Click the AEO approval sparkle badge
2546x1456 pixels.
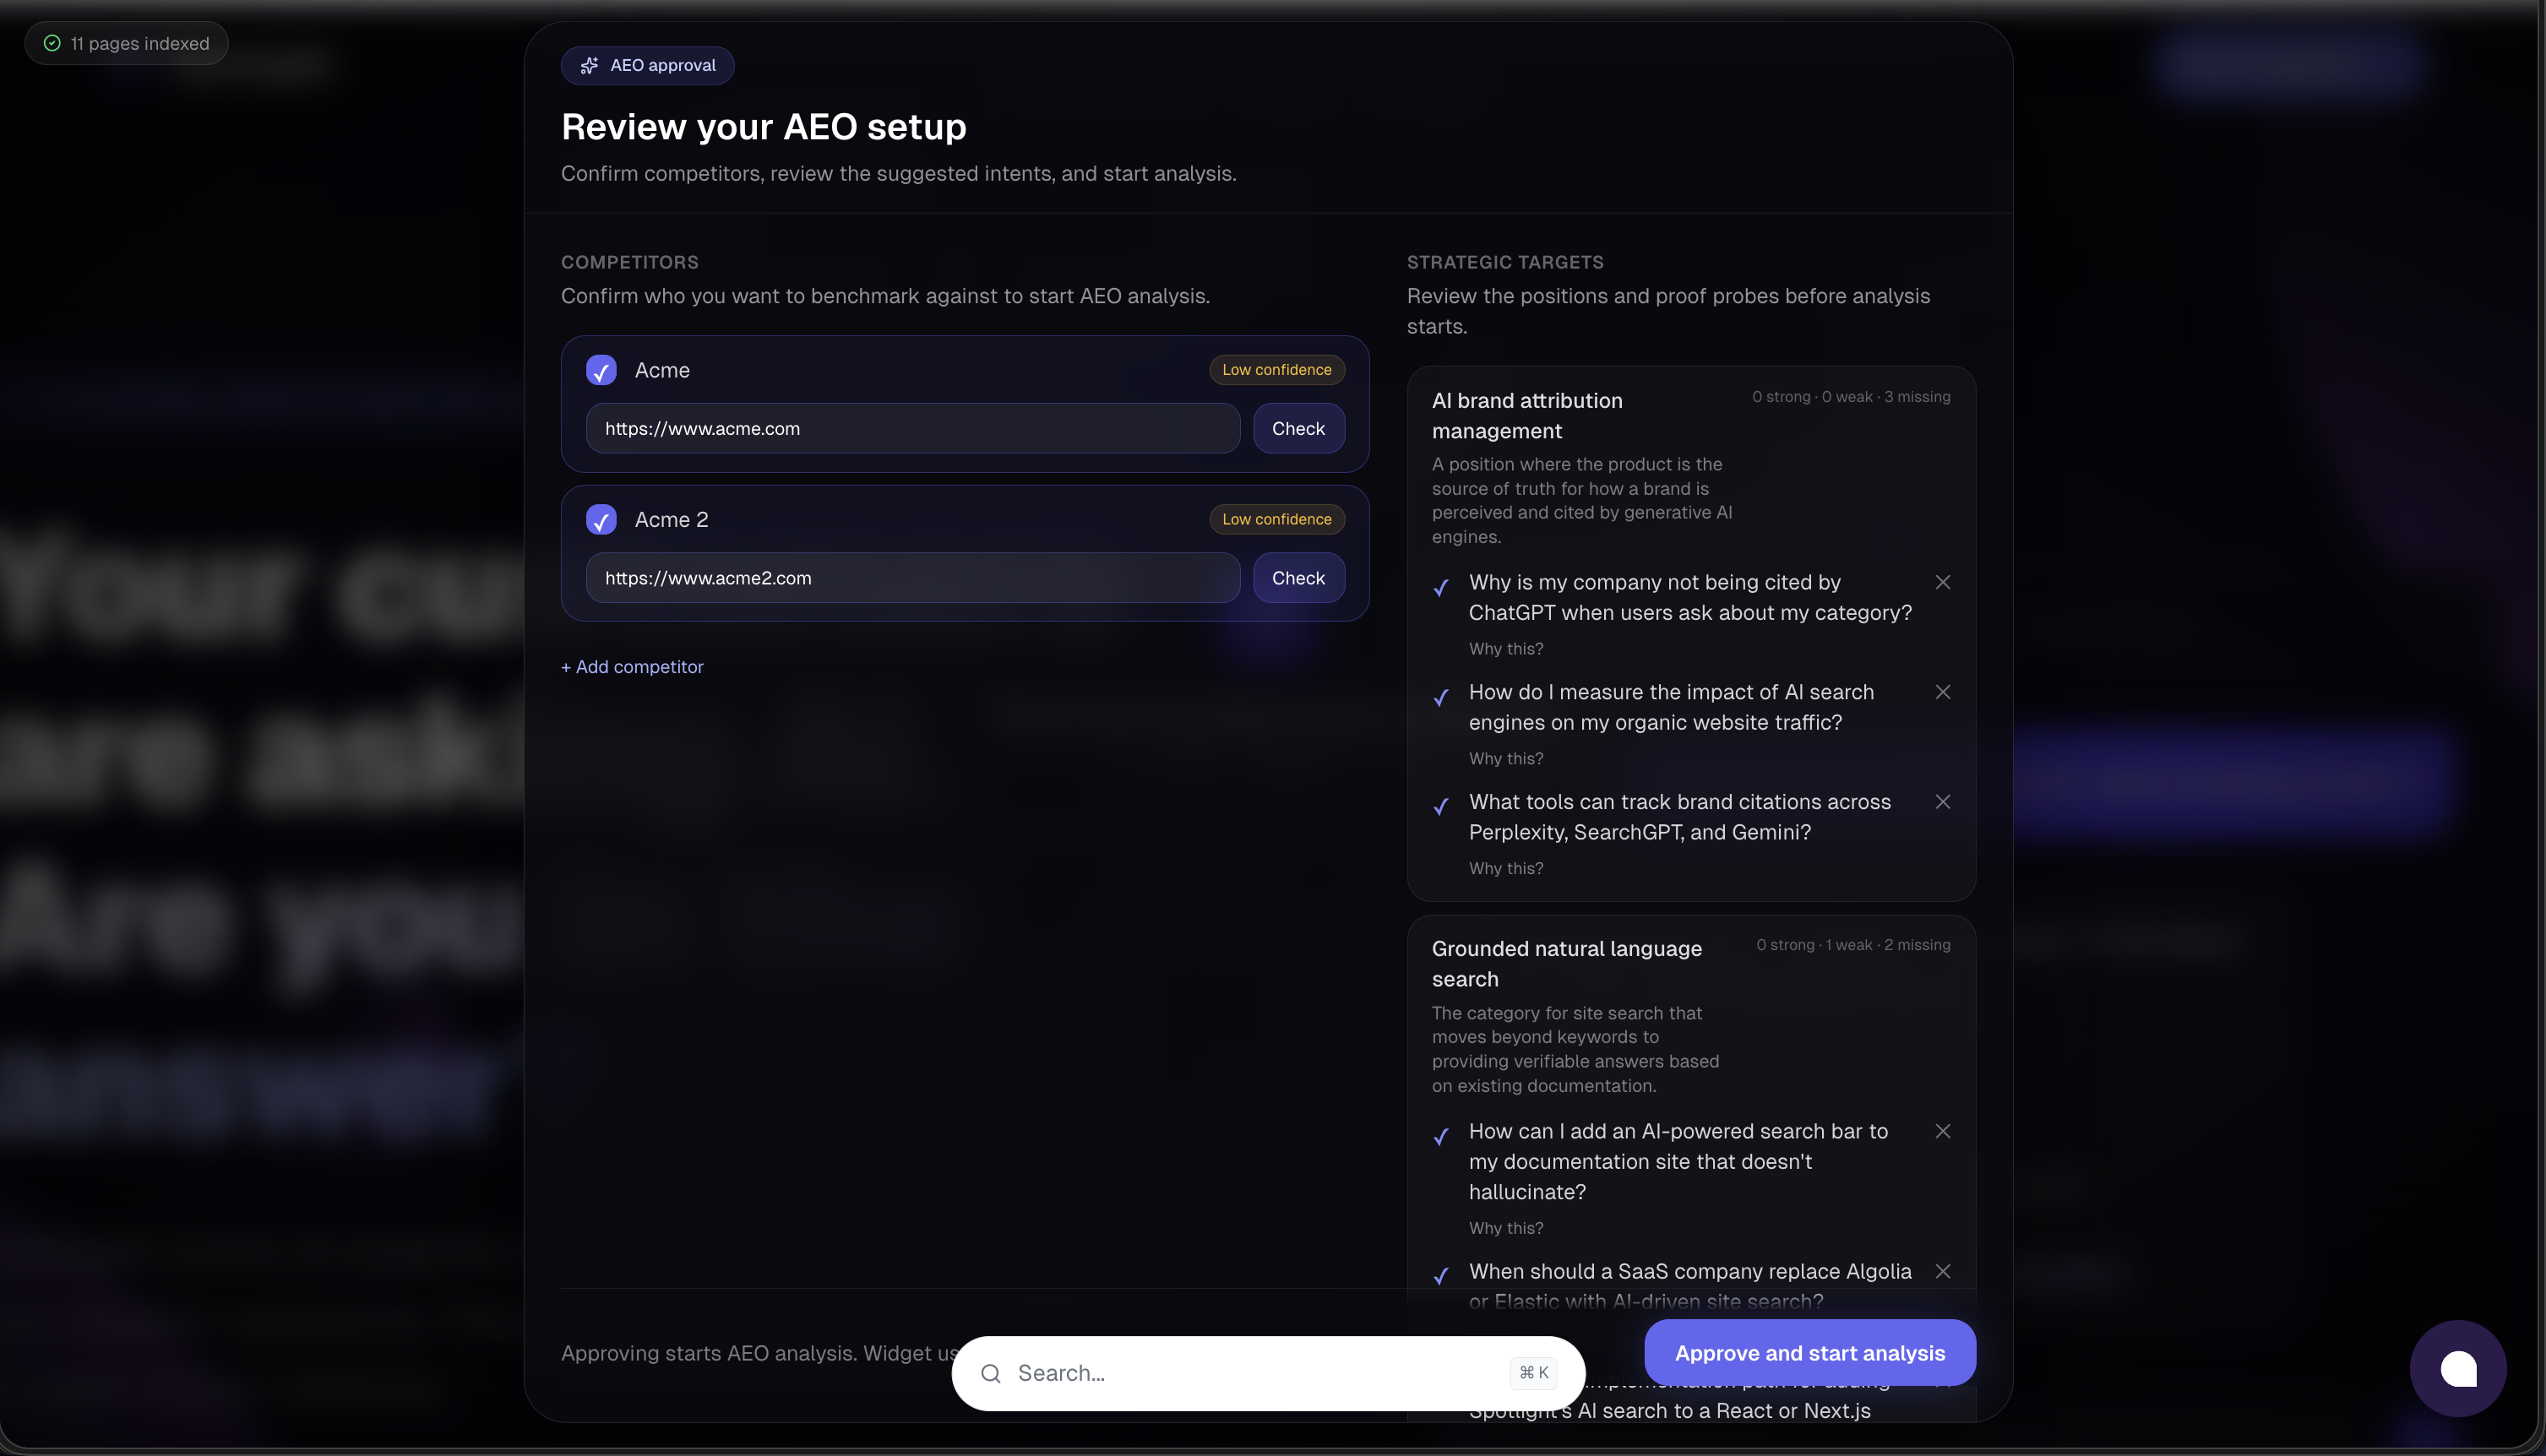click(647, 65)
